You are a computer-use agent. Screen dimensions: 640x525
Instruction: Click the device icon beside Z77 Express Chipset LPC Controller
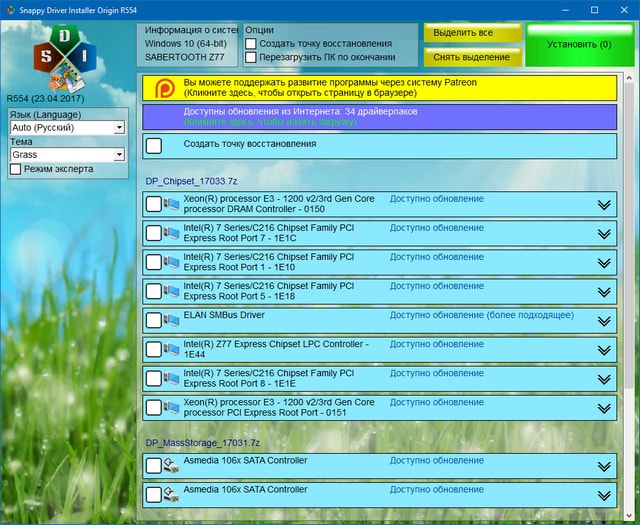(x=171, y=349)
